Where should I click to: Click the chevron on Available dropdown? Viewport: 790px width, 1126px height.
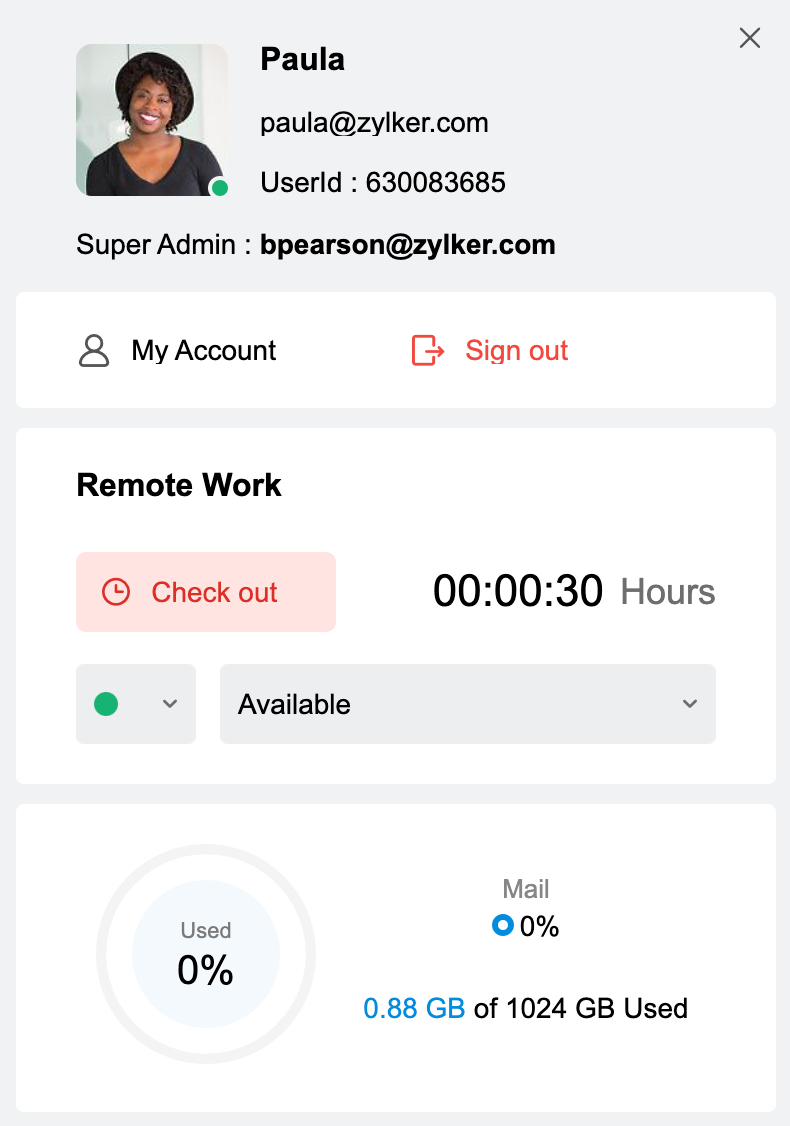(x=690, y=704)
